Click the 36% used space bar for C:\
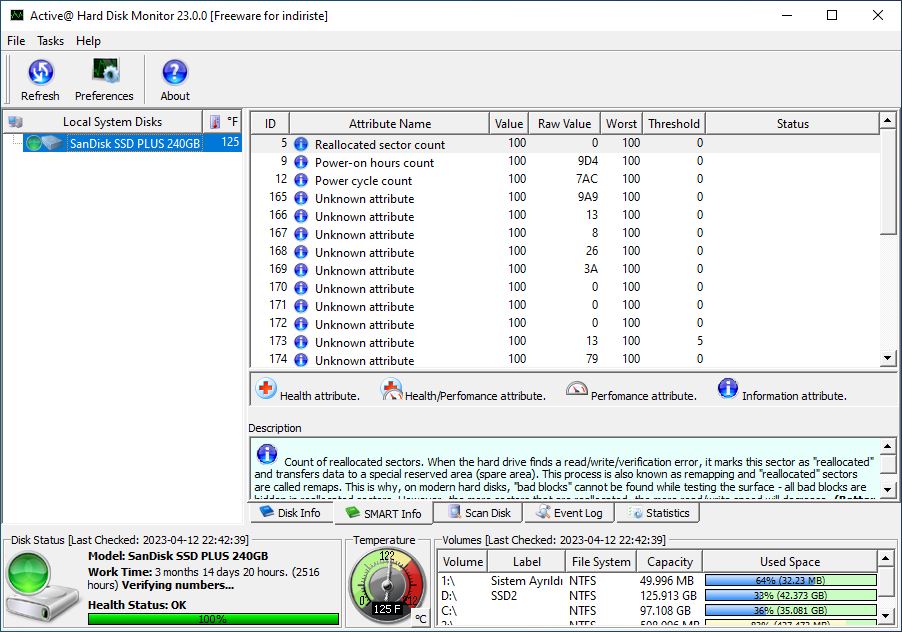The height and width of the screenshot is (632, 902). pyautogui.click(x=790, y=610)
